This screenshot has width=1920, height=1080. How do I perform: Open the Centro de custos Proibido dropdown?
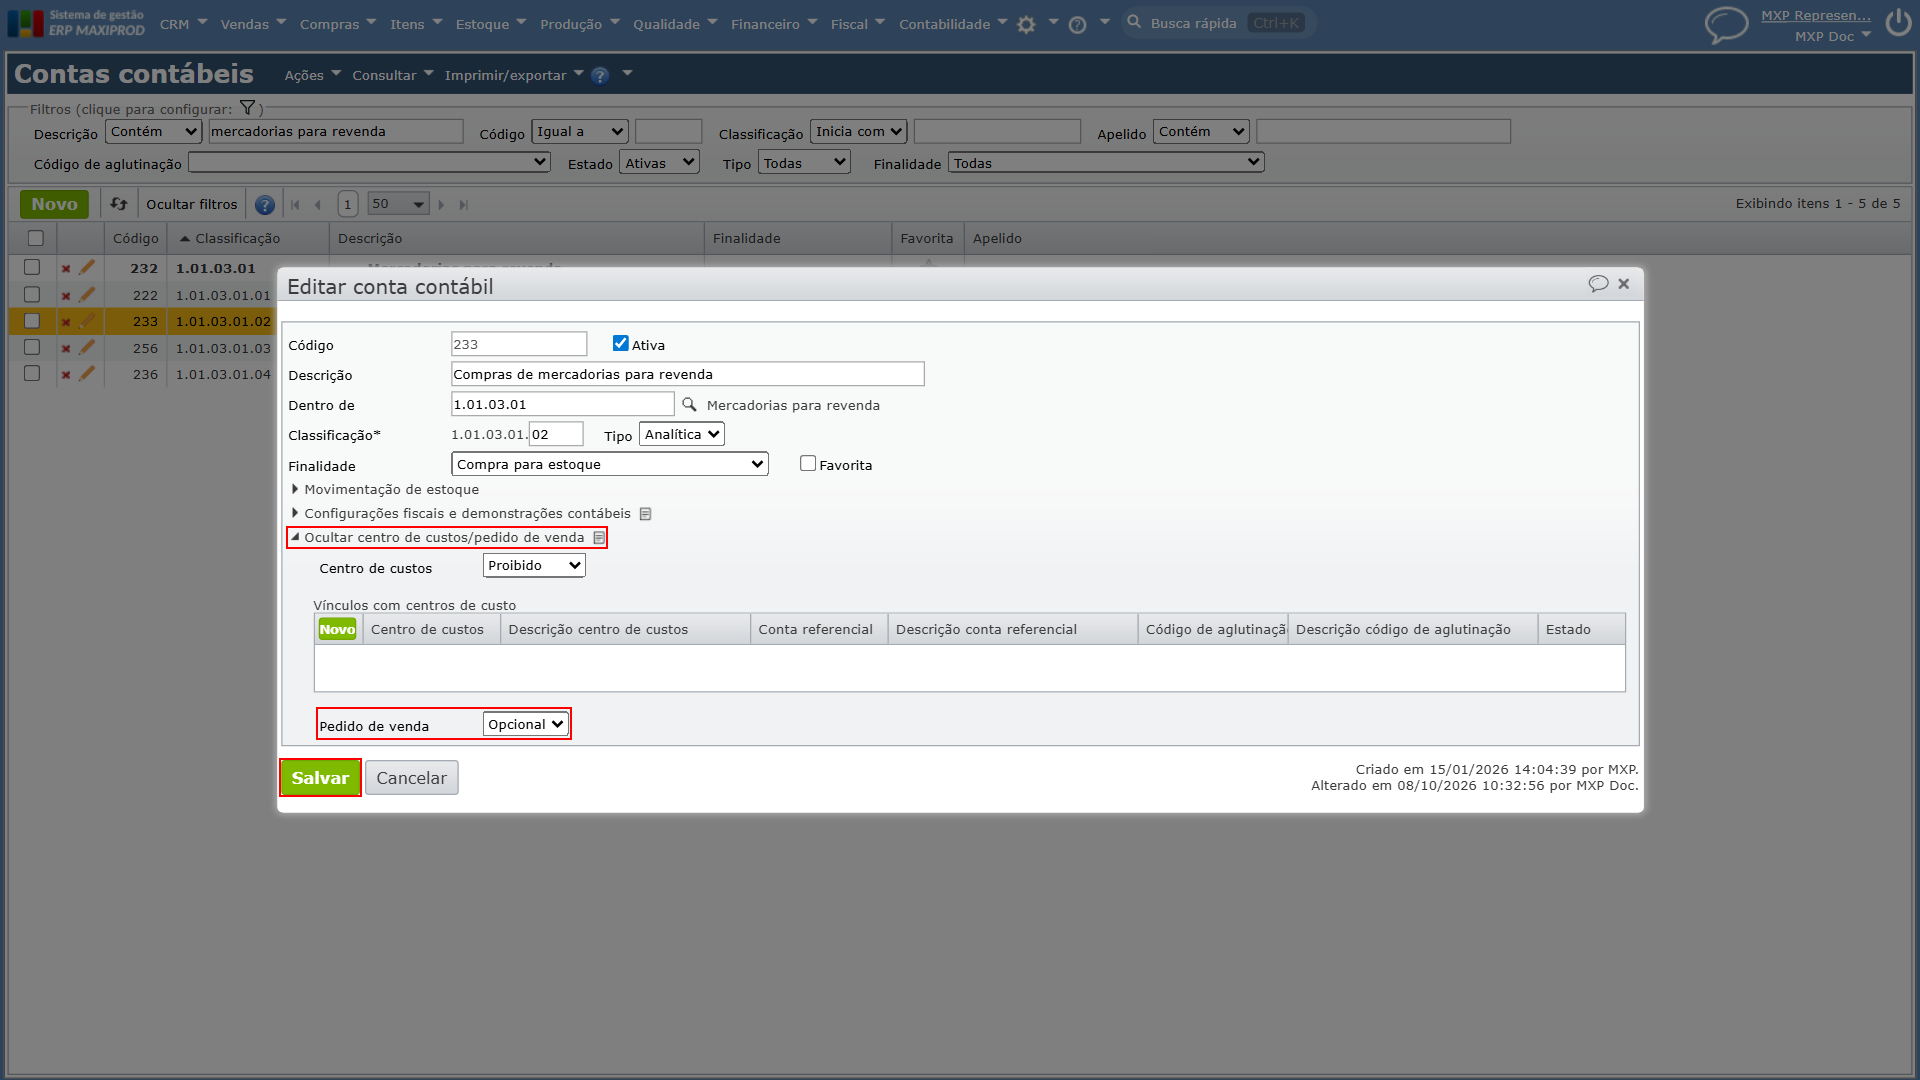[534, 565]
